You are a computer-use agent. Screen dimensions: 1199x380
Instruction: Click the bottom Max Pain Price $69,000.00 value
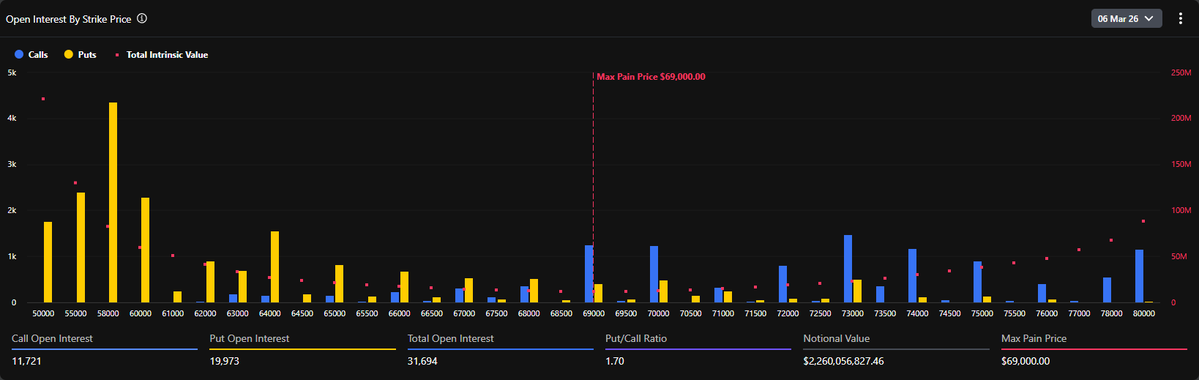1025,361
